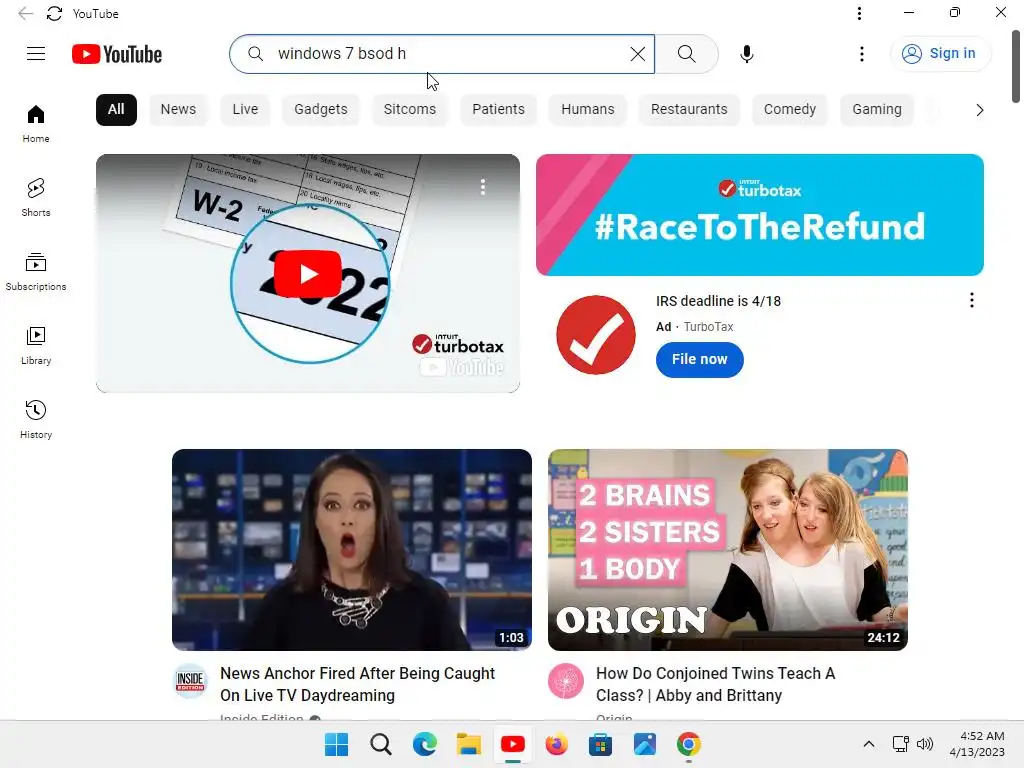Image resolution: width=1024 pixels, height=768 pixels.
Task: Select the All filter chip
Action: click(116, 110)
